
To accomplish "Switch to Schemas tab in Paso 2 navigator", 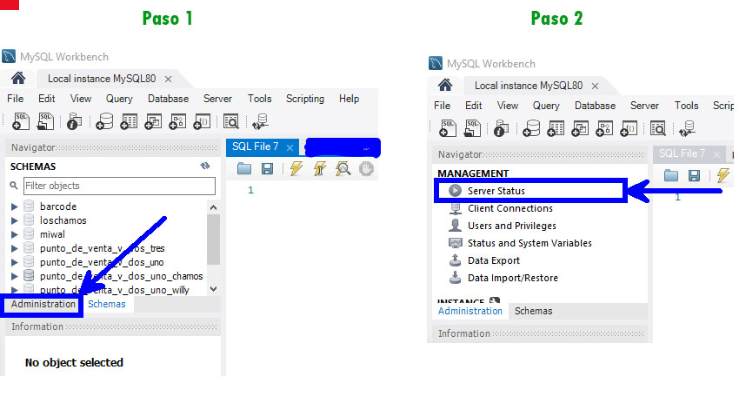I will tap(533, 311).
